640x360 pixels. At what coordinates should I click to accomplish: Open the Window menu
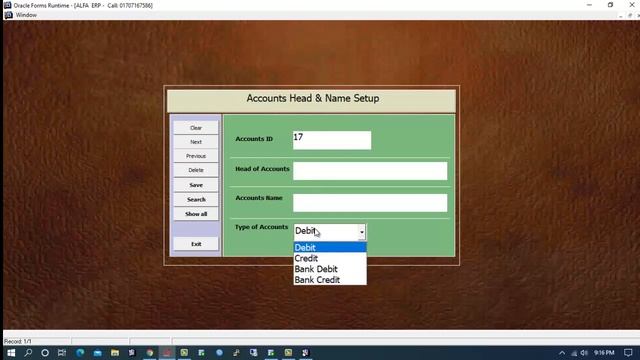coord(26,15)
